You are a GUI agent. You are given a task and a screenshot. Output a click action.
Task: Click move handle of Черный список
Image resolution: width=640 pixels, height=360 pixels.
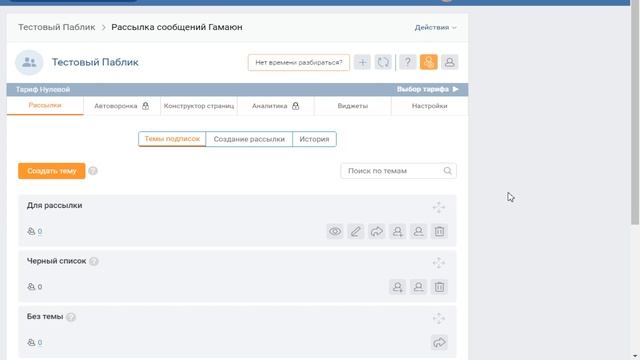[x=439, y=263]
